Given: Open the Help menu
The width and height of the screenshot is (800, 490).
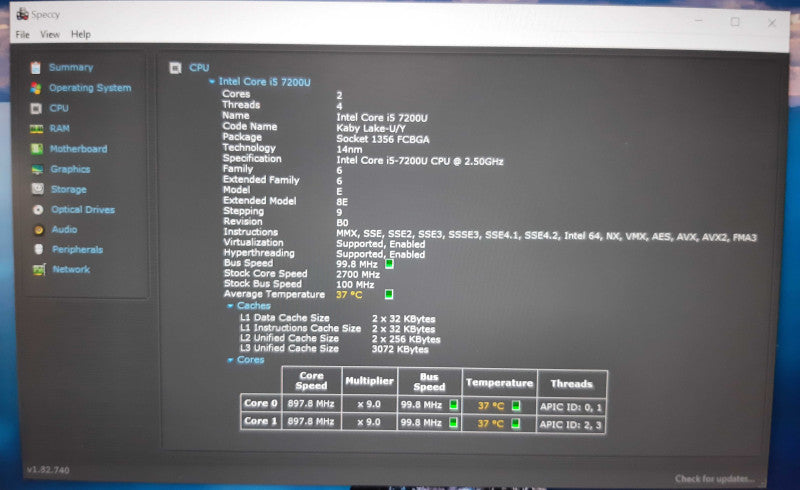Looking at the screenshot, I should pyautogui.click(x=81, y=34).
